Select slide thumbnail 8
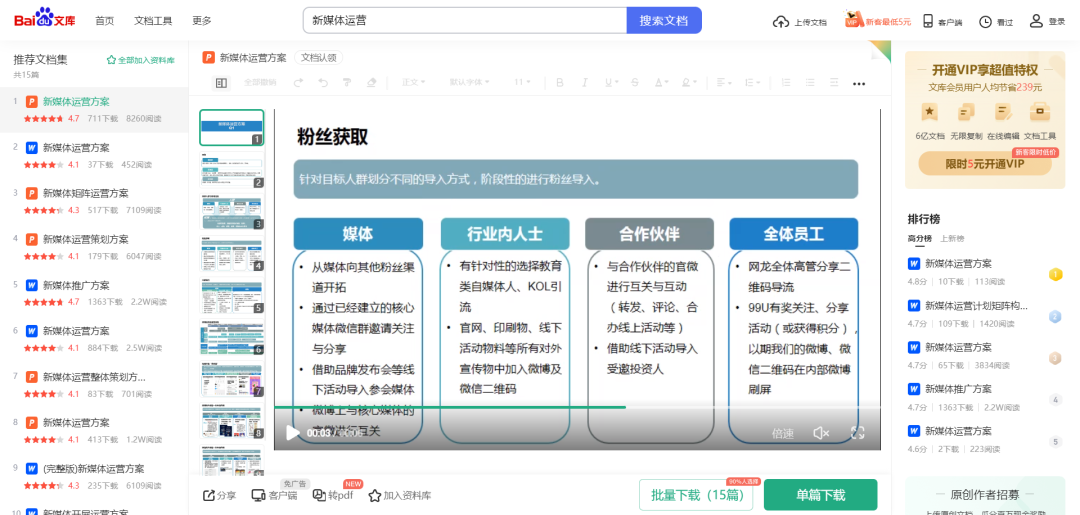Image resolution: width=1080 pixels, height=515 pixels. point(231,421)
